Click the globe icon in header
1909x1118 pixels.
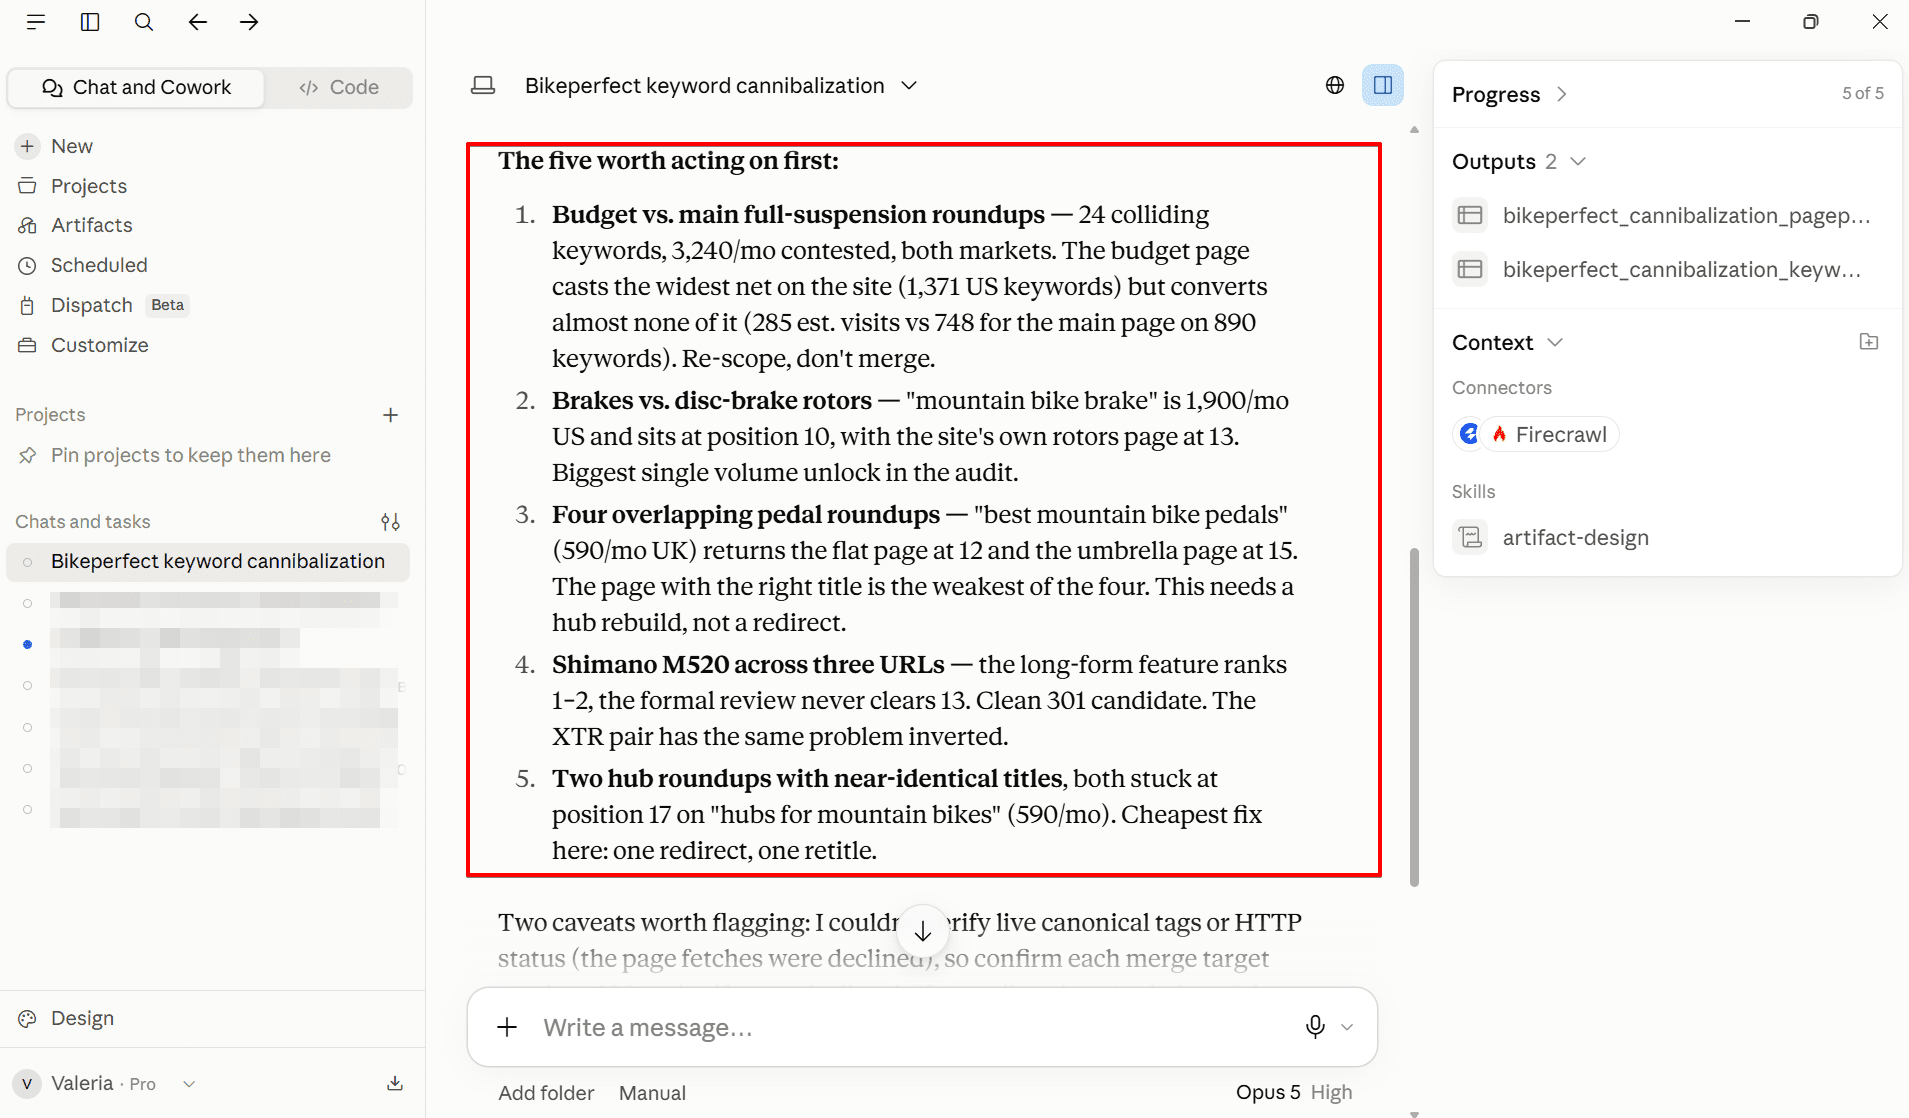pyautogui.click(x=1335, y=85)
